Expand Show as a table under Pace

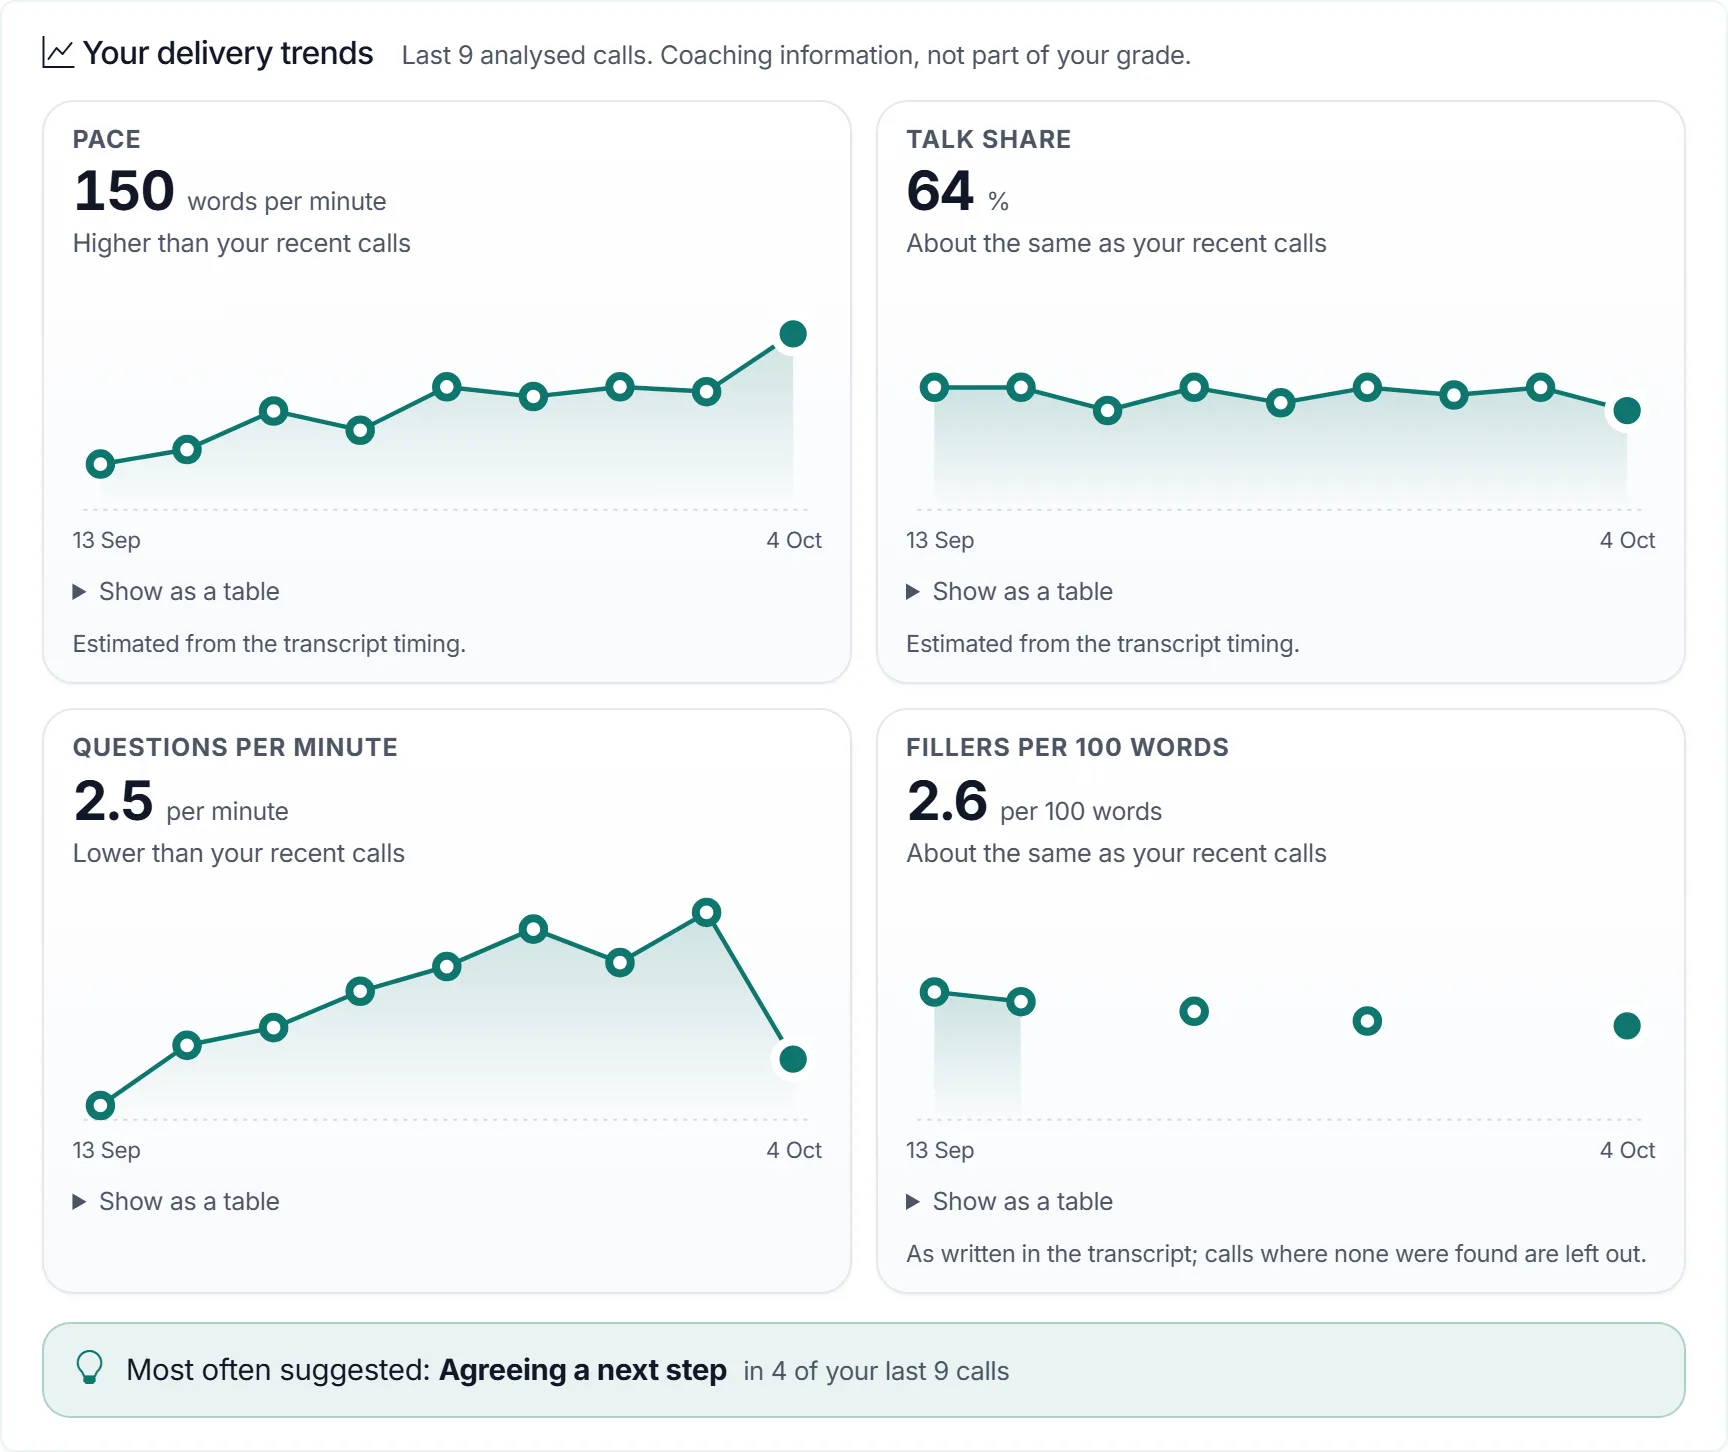[176, 592]
